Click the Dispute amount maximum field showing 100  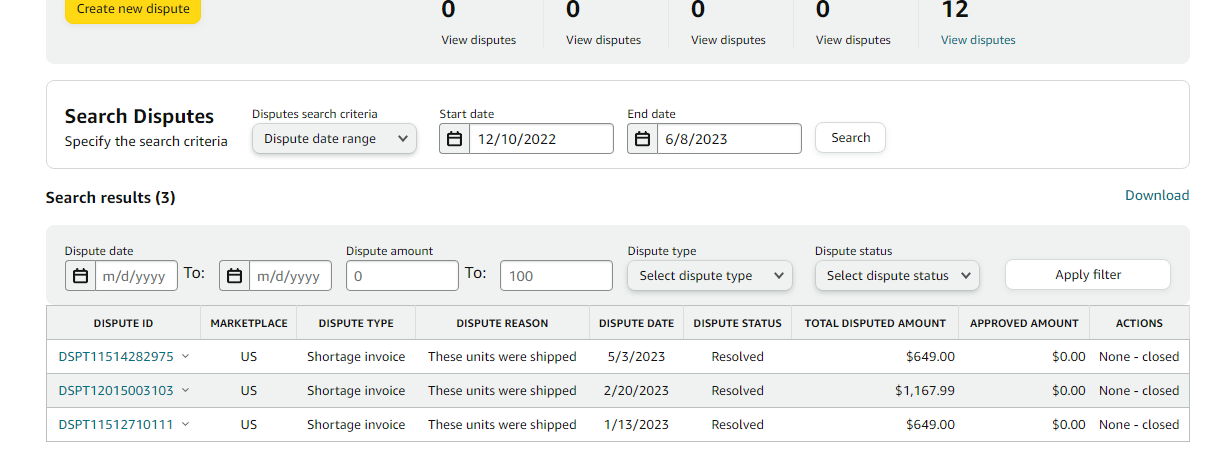coord(556,276)
